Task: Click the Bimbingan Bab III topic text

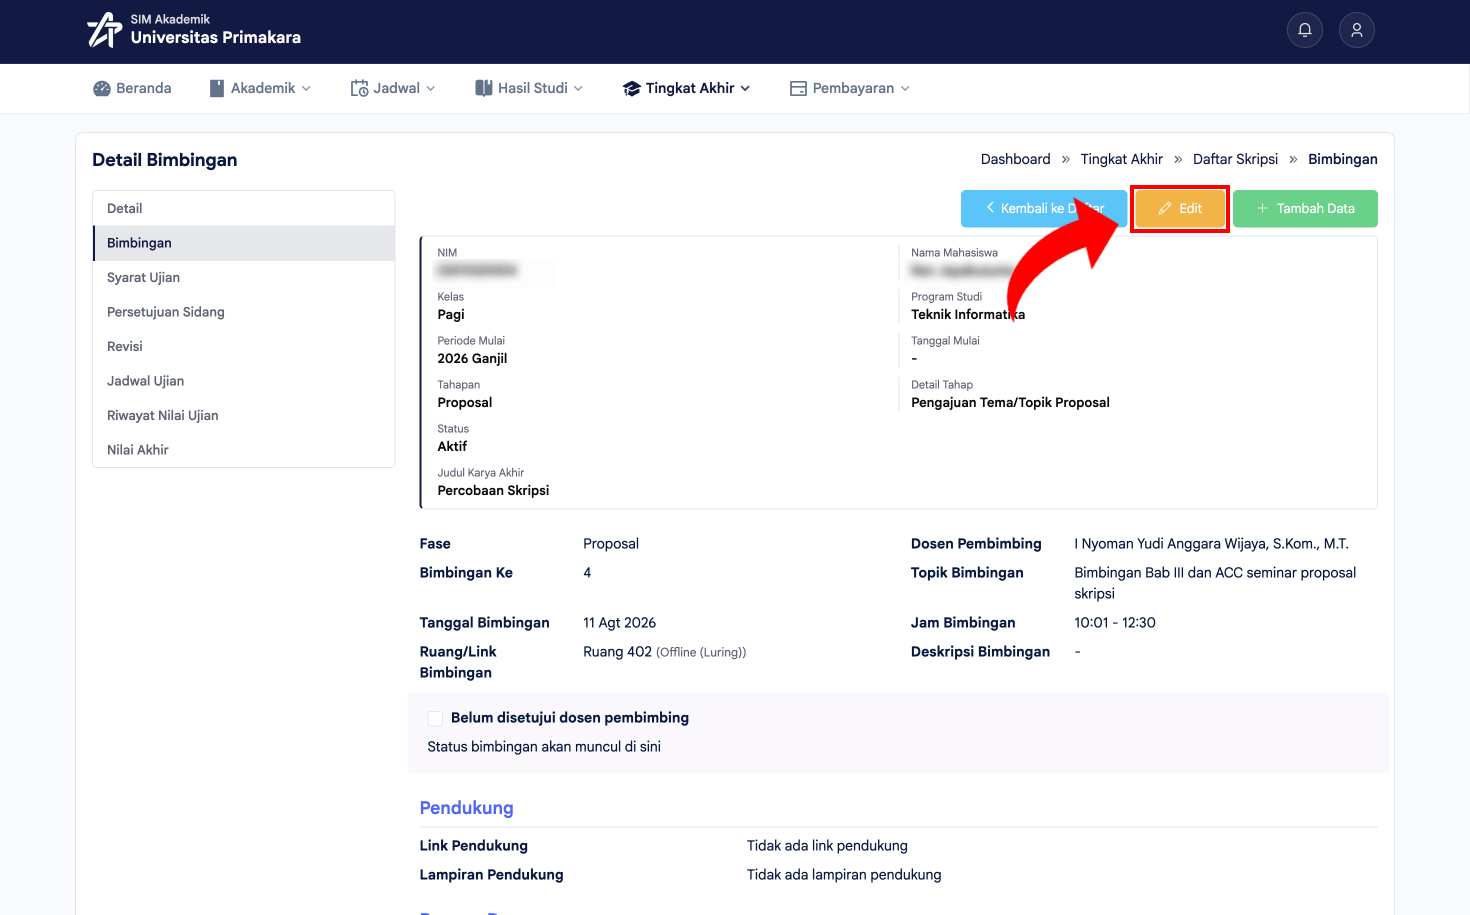Action: [1215, 583]
